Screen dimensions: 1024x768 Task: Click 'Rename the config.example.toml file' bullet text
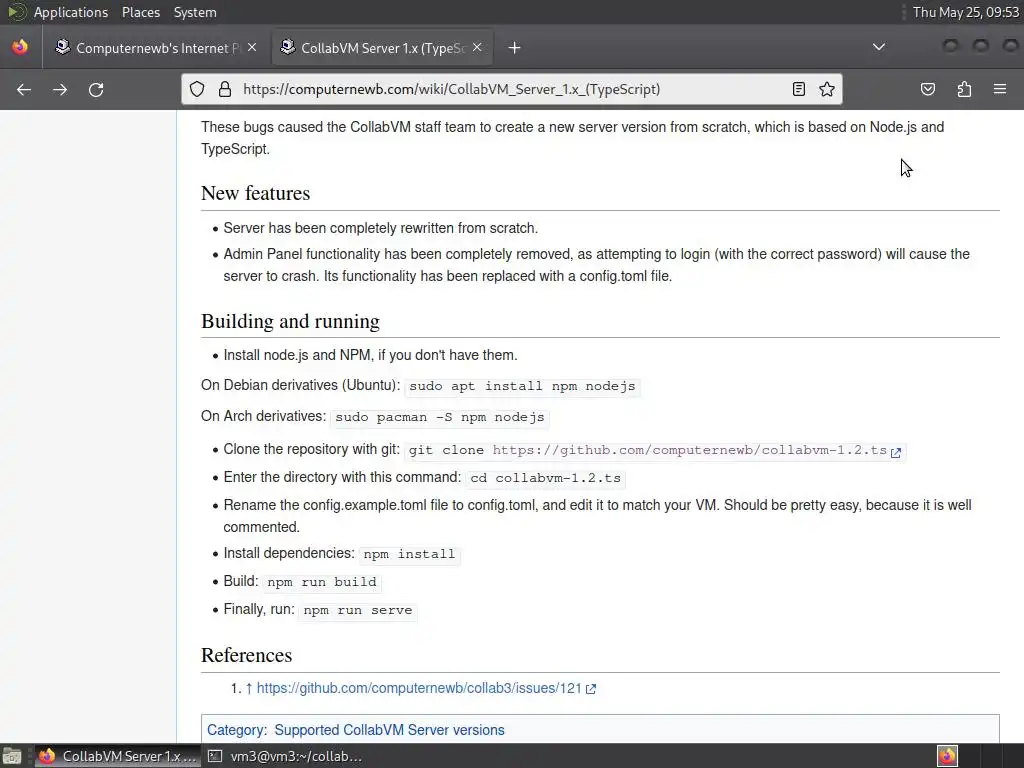point(598,516)
